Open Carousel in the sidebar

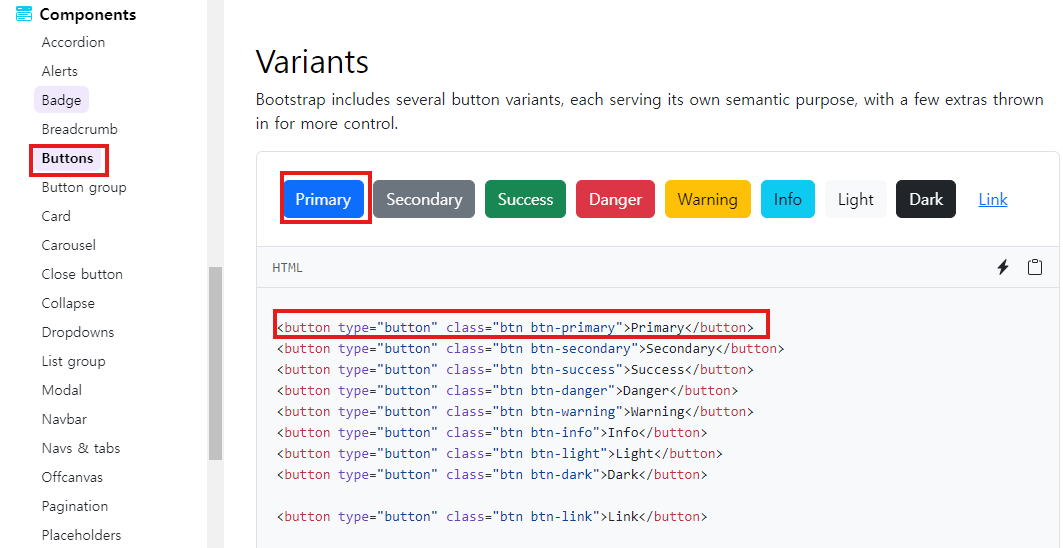point(68,246)
